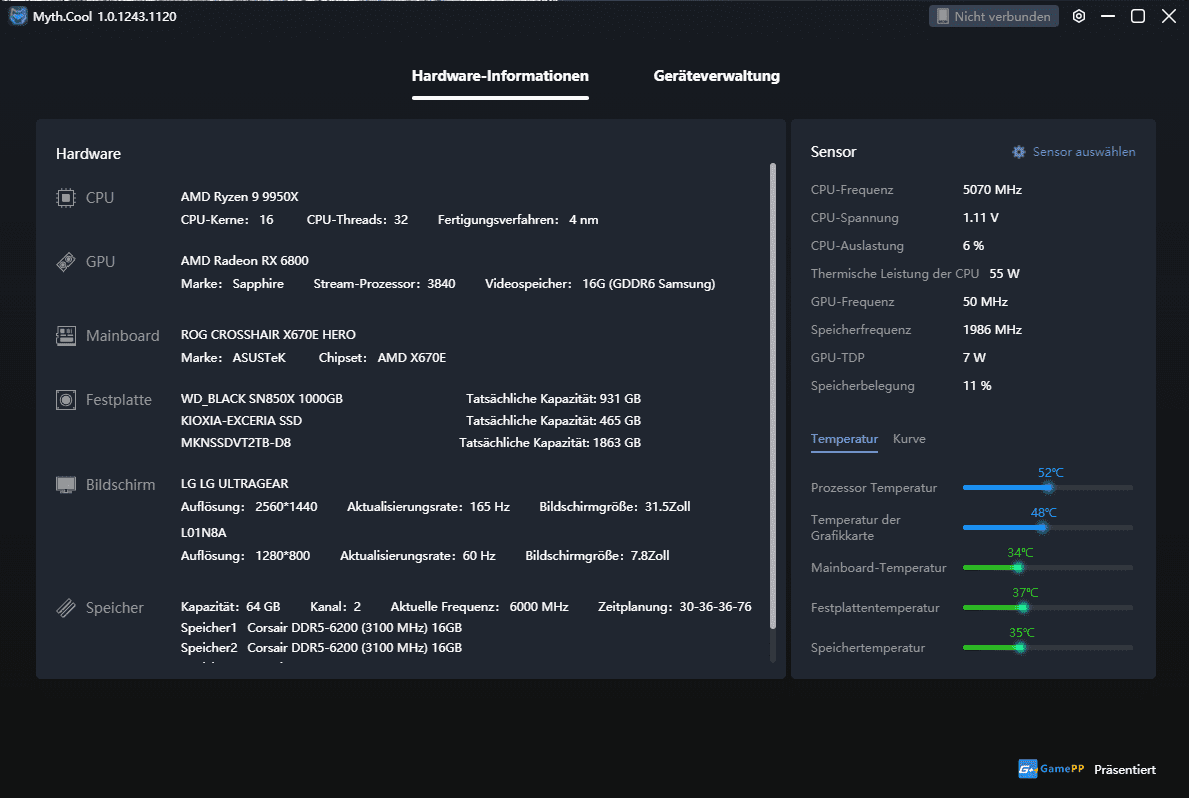
Task: Open settings via the hexagon gear icon
Action: click(x=1078, y=16)
